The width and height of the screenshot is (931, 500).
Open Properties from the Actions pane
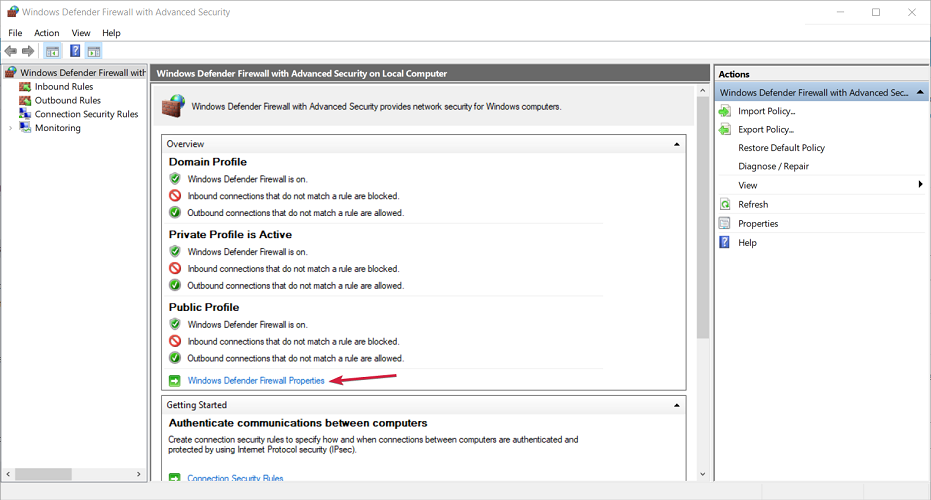758,223
